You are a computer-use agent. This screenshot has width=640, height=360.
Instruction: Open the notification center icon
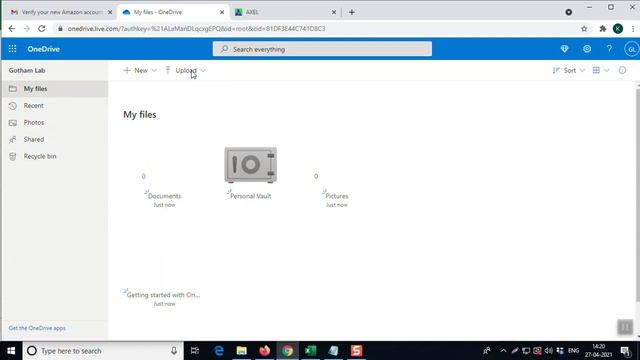[x=625, y=351]
